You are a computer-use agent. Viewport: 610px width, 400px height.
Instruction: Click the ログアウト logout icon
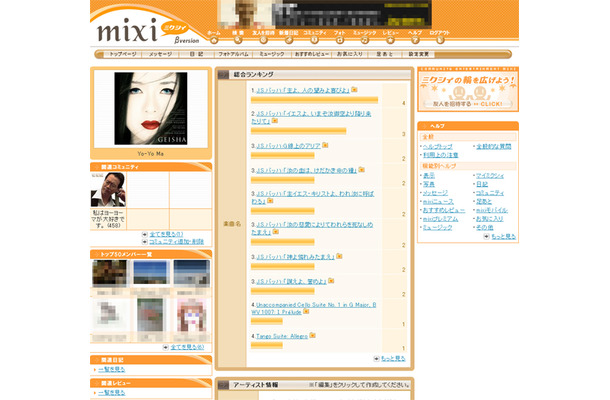(440, 40)
